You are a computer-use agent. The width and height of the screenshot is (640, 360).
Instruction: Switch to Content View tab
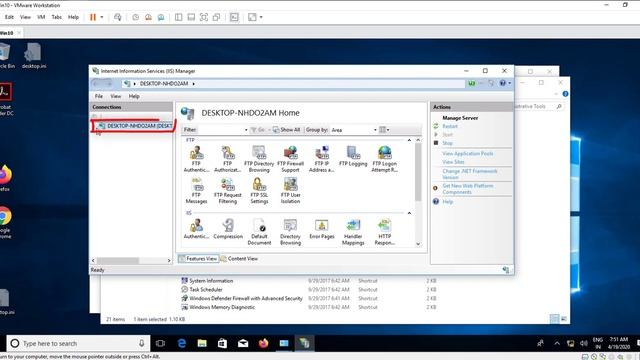point(239,259)
